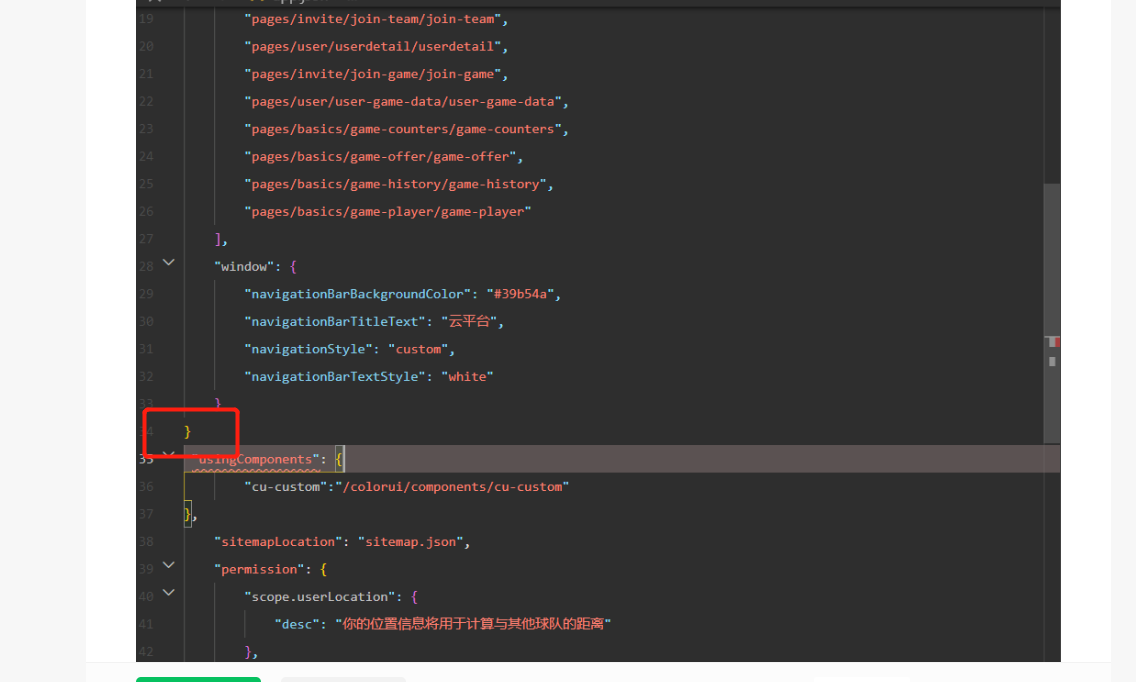Image resolution: width=1136 pixels, height=682 pixels.
Task: Click the "navigationStyle" key
Action: point(308,349)
